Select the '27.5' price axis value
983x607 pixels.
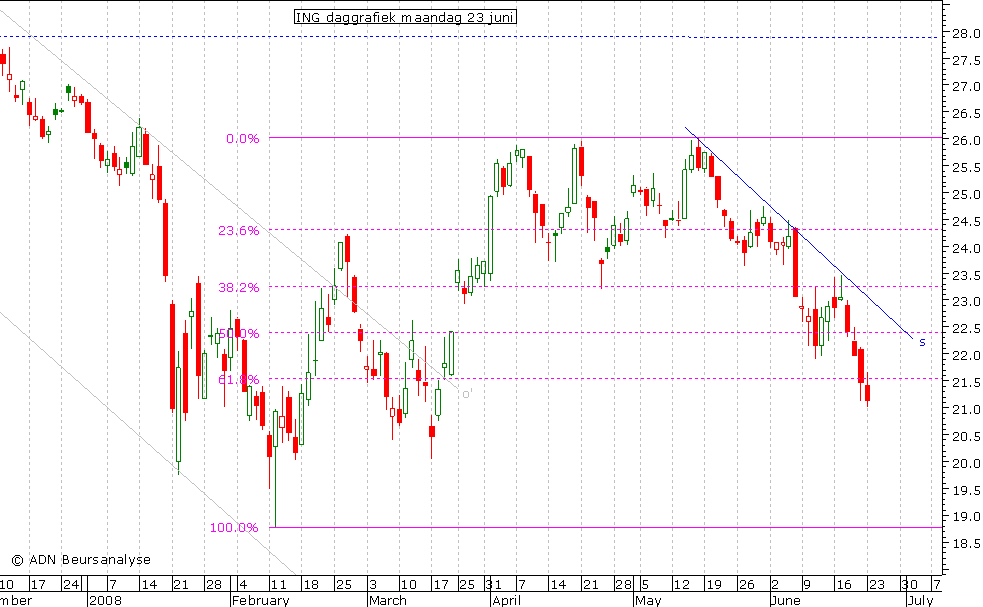coord(966,60)
